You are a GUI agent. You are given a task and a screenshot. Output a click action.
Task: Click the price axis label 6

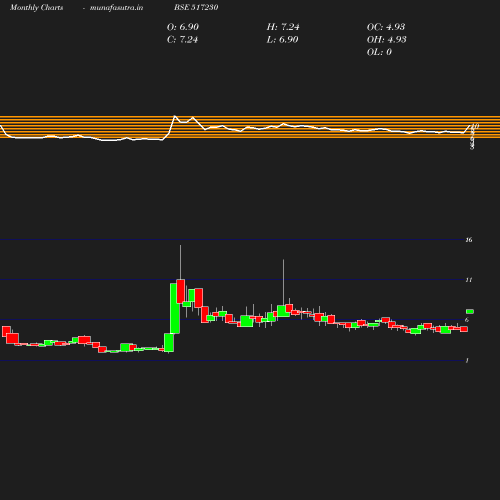(467, 320)
